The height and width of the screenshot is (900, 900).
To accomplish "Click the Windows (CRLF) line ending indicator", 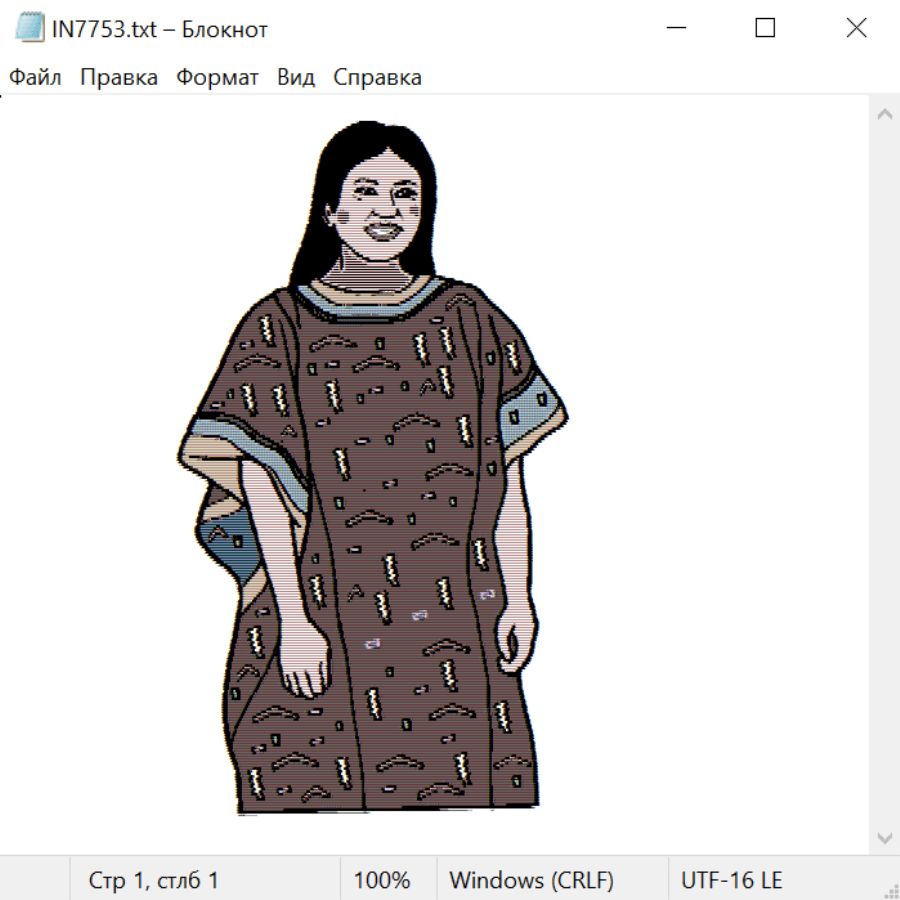I will click(531, 881).
